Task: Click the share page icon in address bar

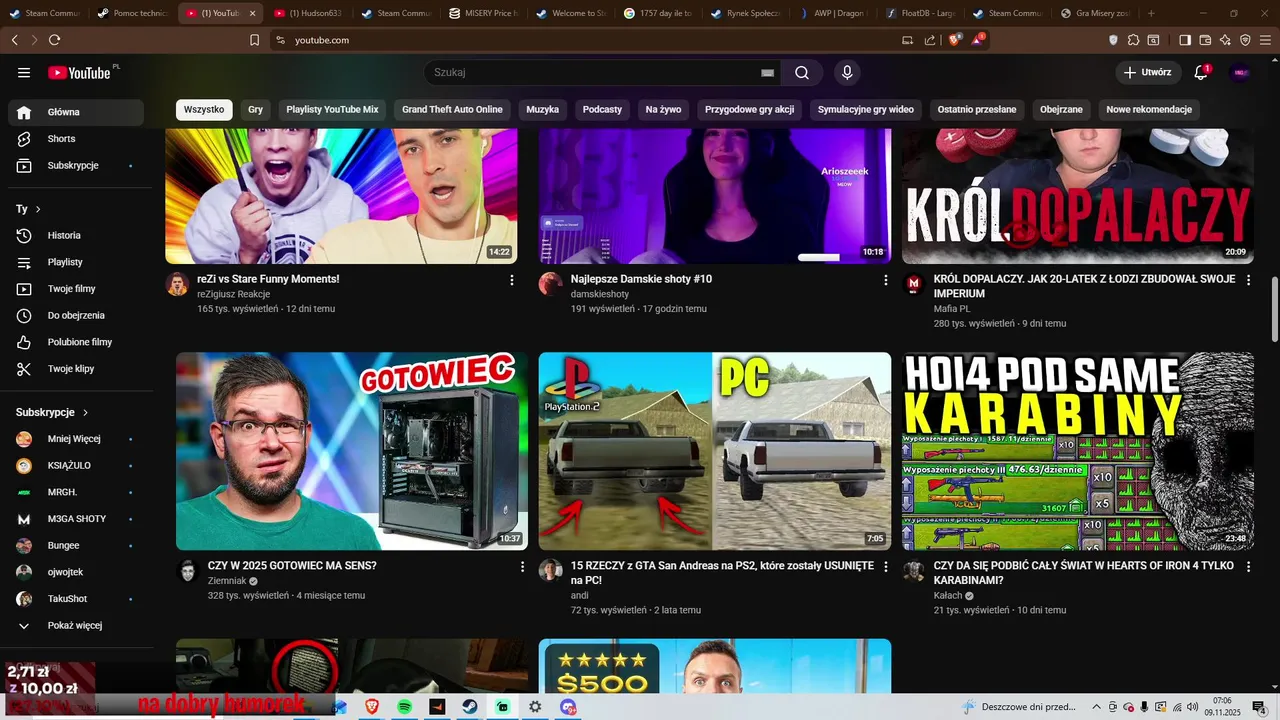Action: 930,40
